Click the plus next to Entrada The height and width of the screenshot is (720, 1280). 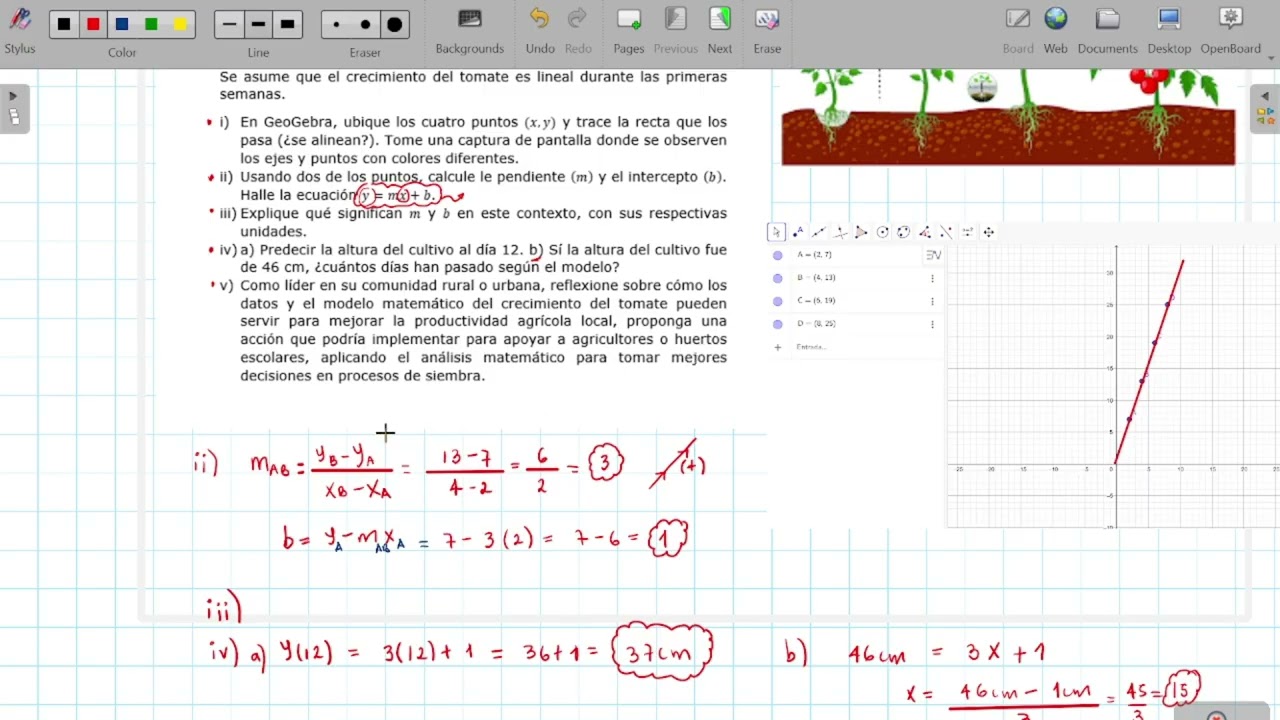[x=777, y=347]
